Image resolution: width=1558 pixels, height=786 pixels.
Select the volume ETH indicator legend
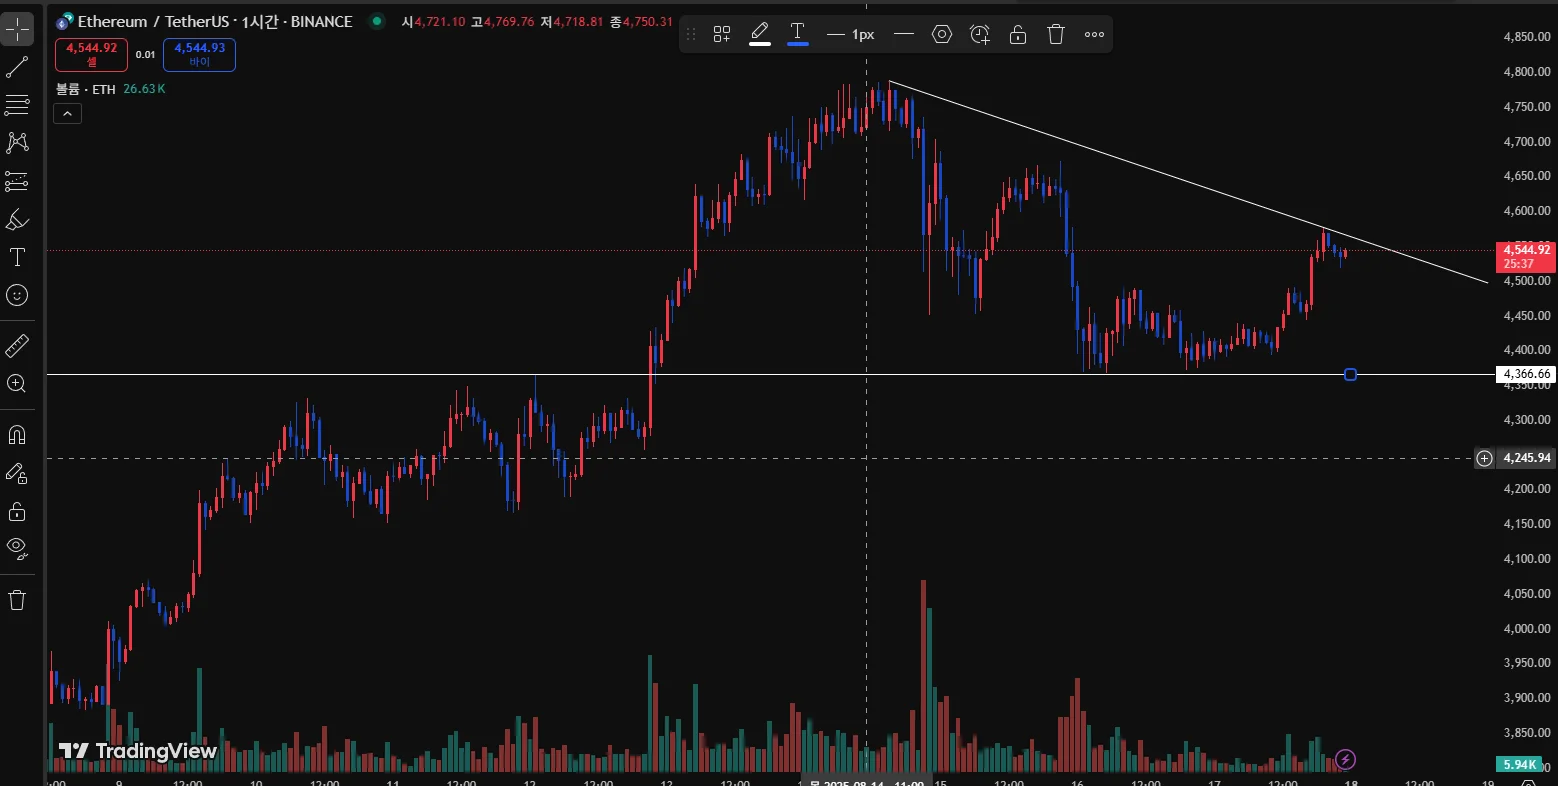click(x=86, y=89)
